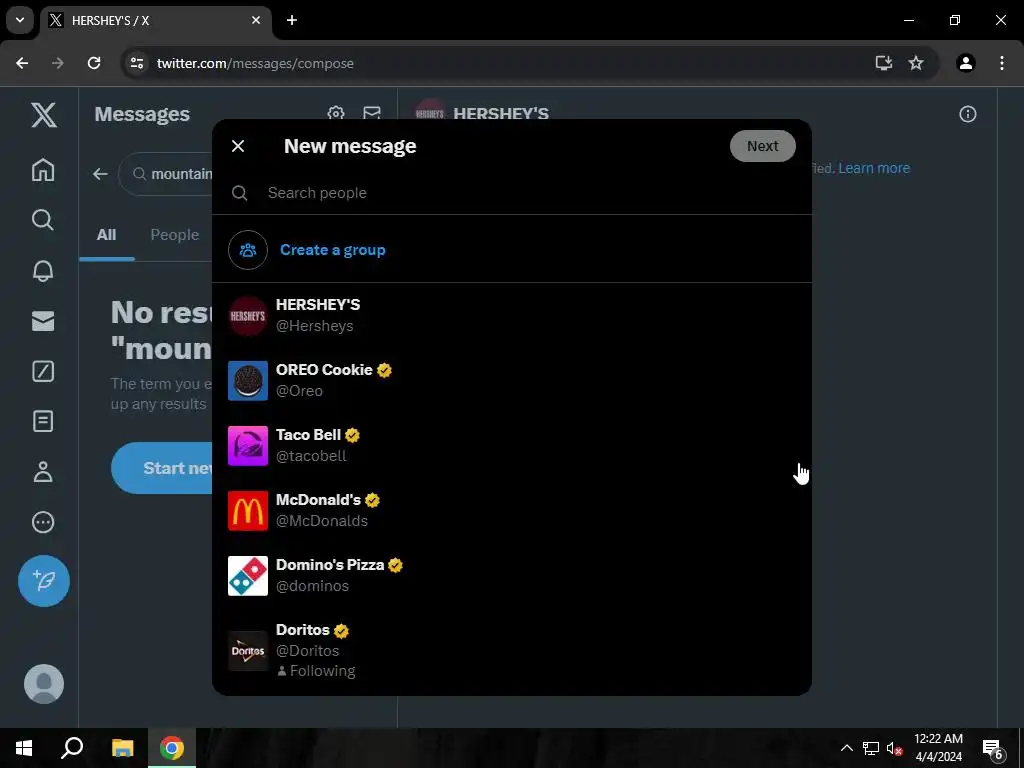Click the Create a group link
The height and width of the screenshot is (768, 1024).
tap(332, 250)
